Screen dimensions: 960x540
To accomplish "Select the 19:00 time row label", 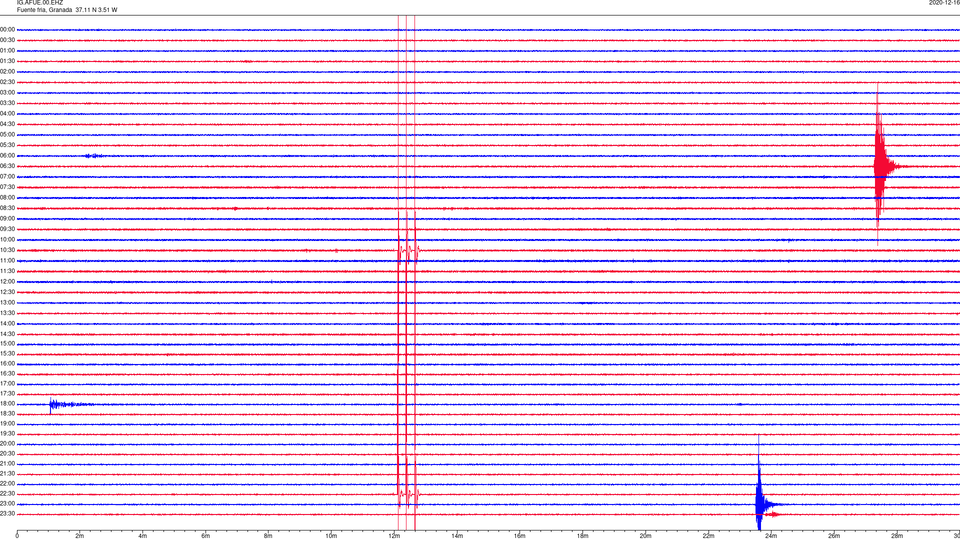I will 7,424.
